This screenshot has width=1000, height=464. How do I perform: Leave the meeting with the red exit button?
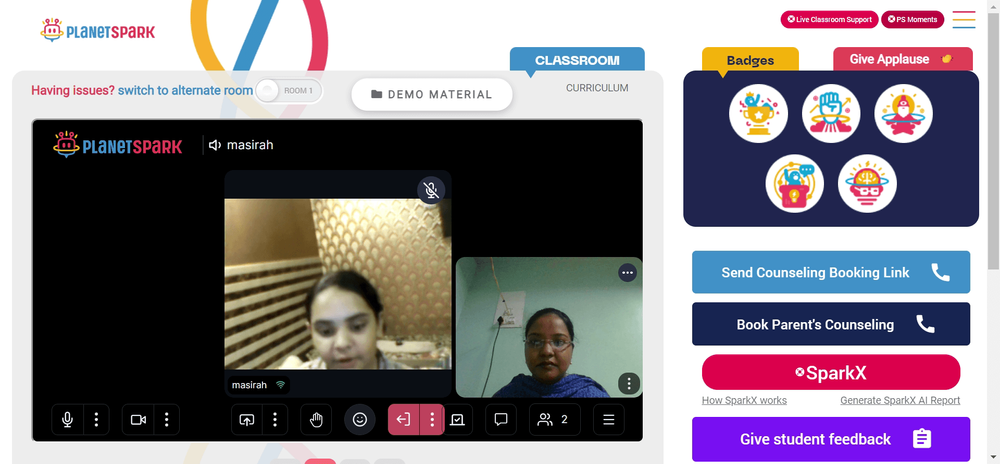403,419
